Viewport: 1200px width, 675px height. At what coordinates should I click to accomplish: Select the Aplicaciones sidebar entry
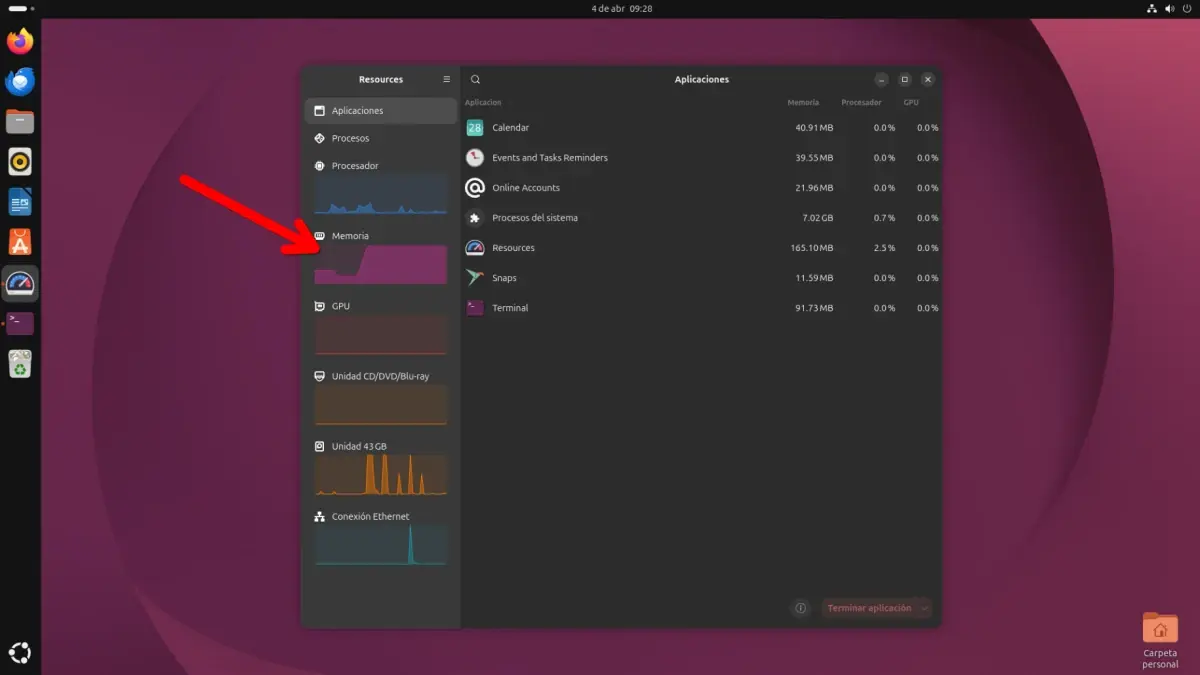pos(360,110)
